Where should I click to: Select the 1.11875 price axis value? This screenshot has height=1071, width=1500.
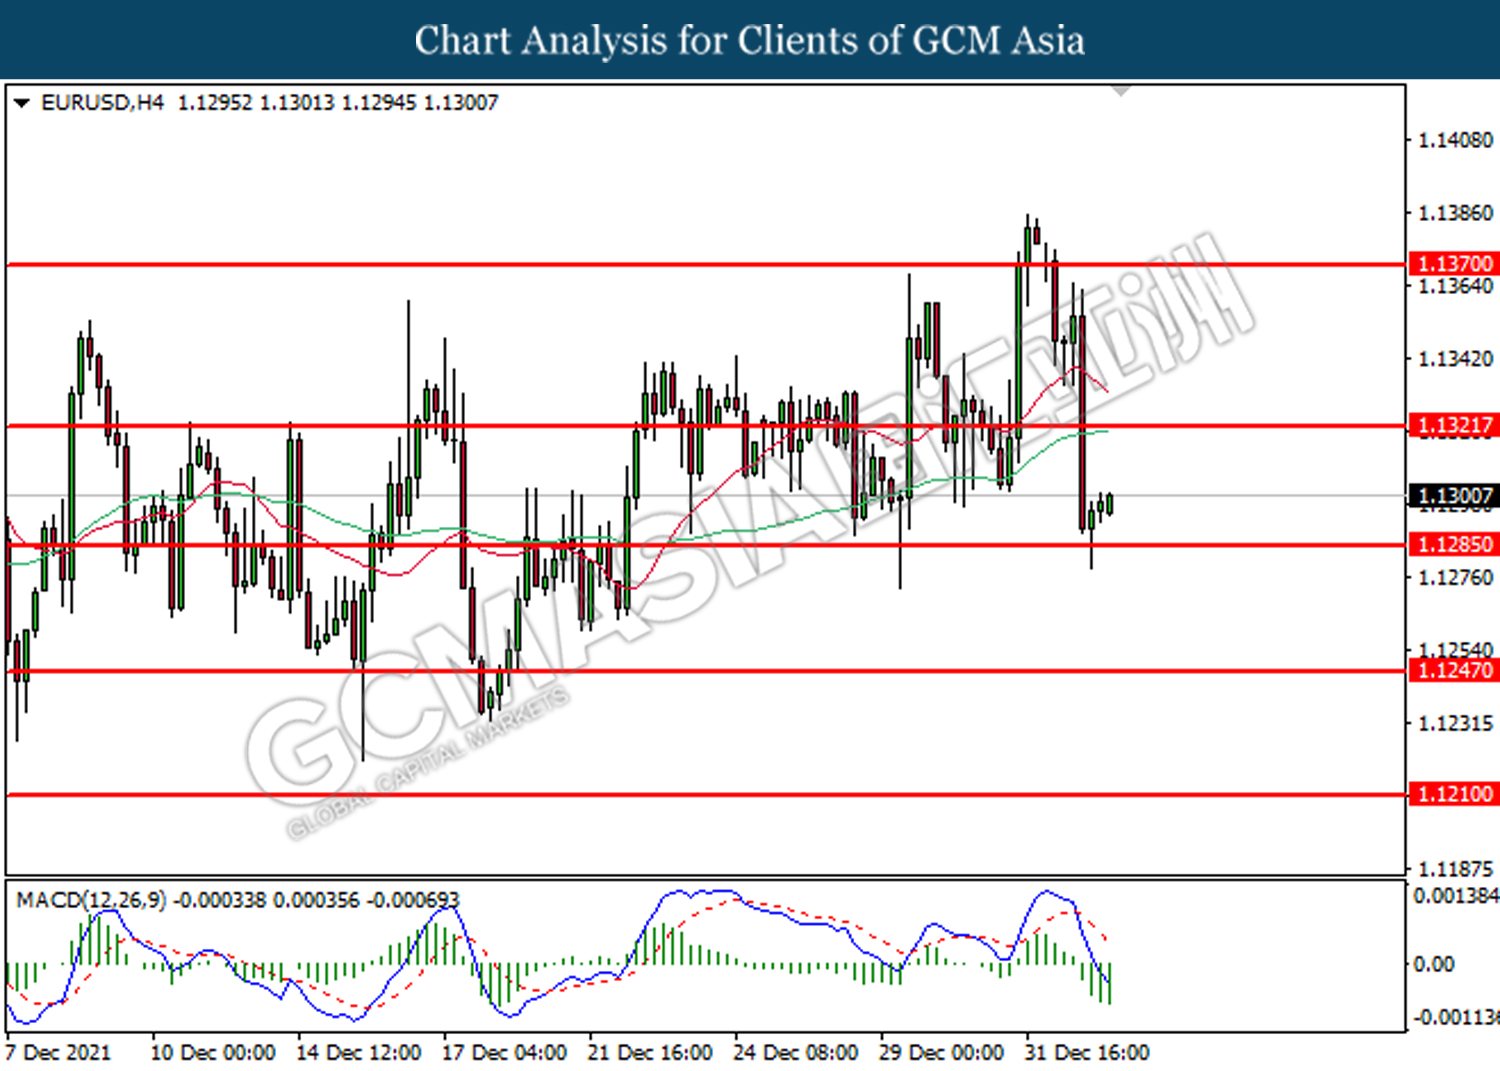point(1456,869)
